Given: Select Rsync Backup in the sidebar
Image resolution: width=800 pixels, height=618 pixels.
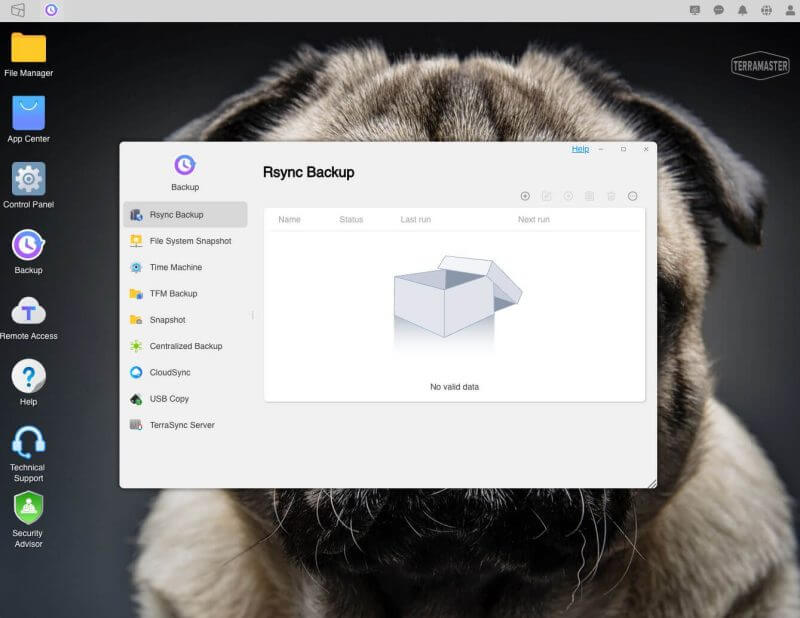Looking at the screenshot, I should (185, 215).
